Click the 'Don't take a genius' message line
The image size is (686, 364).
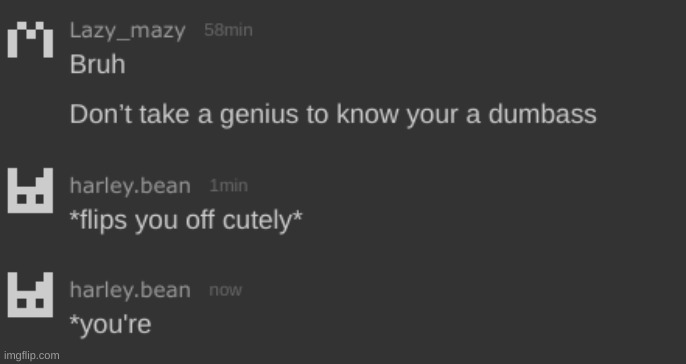pyautogui.click(x=333, y=115)
